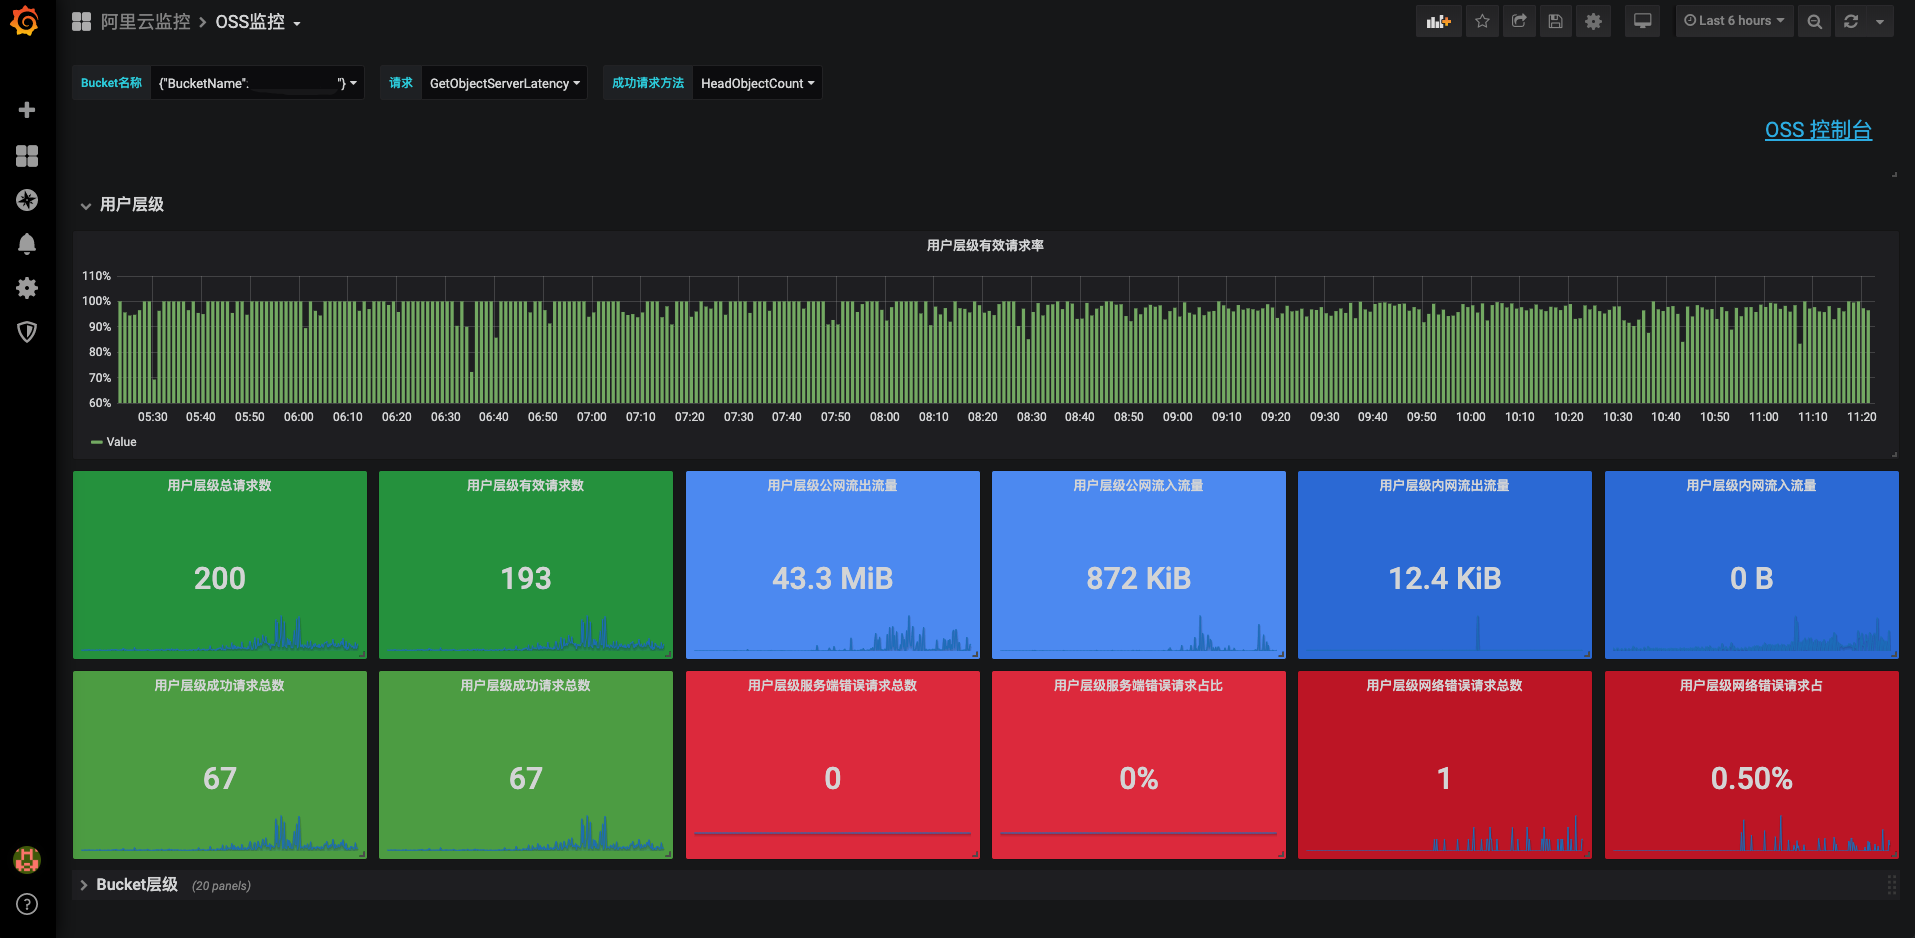This screenshot has width=1915, height=938.
Task: Click the 872 KiB inbound traffic value
Action: click(1139, 578)
